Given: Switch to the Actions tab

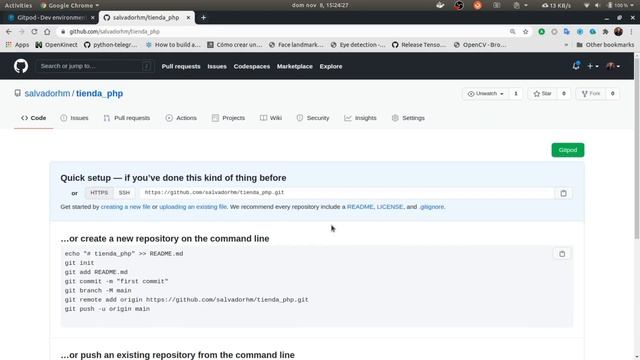Looking at the screenshot, I should (181, 118).
